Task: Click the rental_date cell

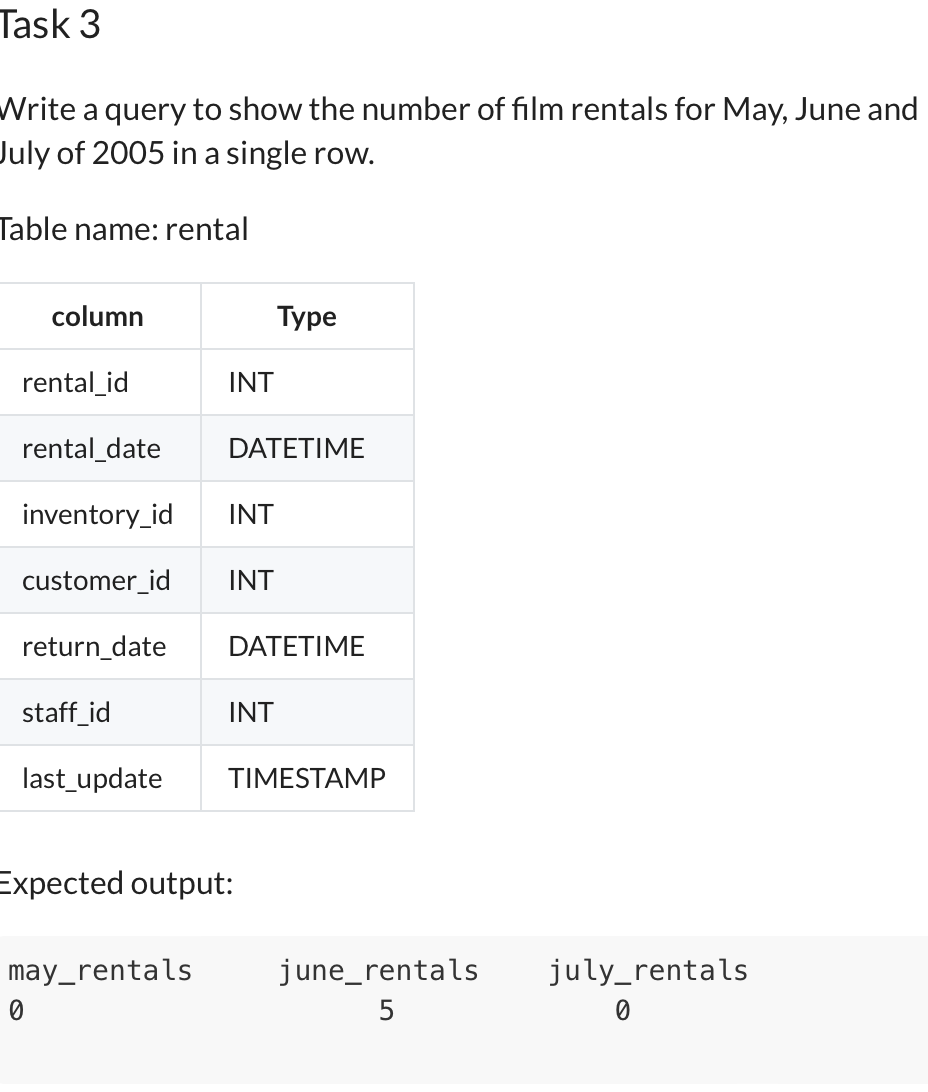Action: [x=90, y=448]
